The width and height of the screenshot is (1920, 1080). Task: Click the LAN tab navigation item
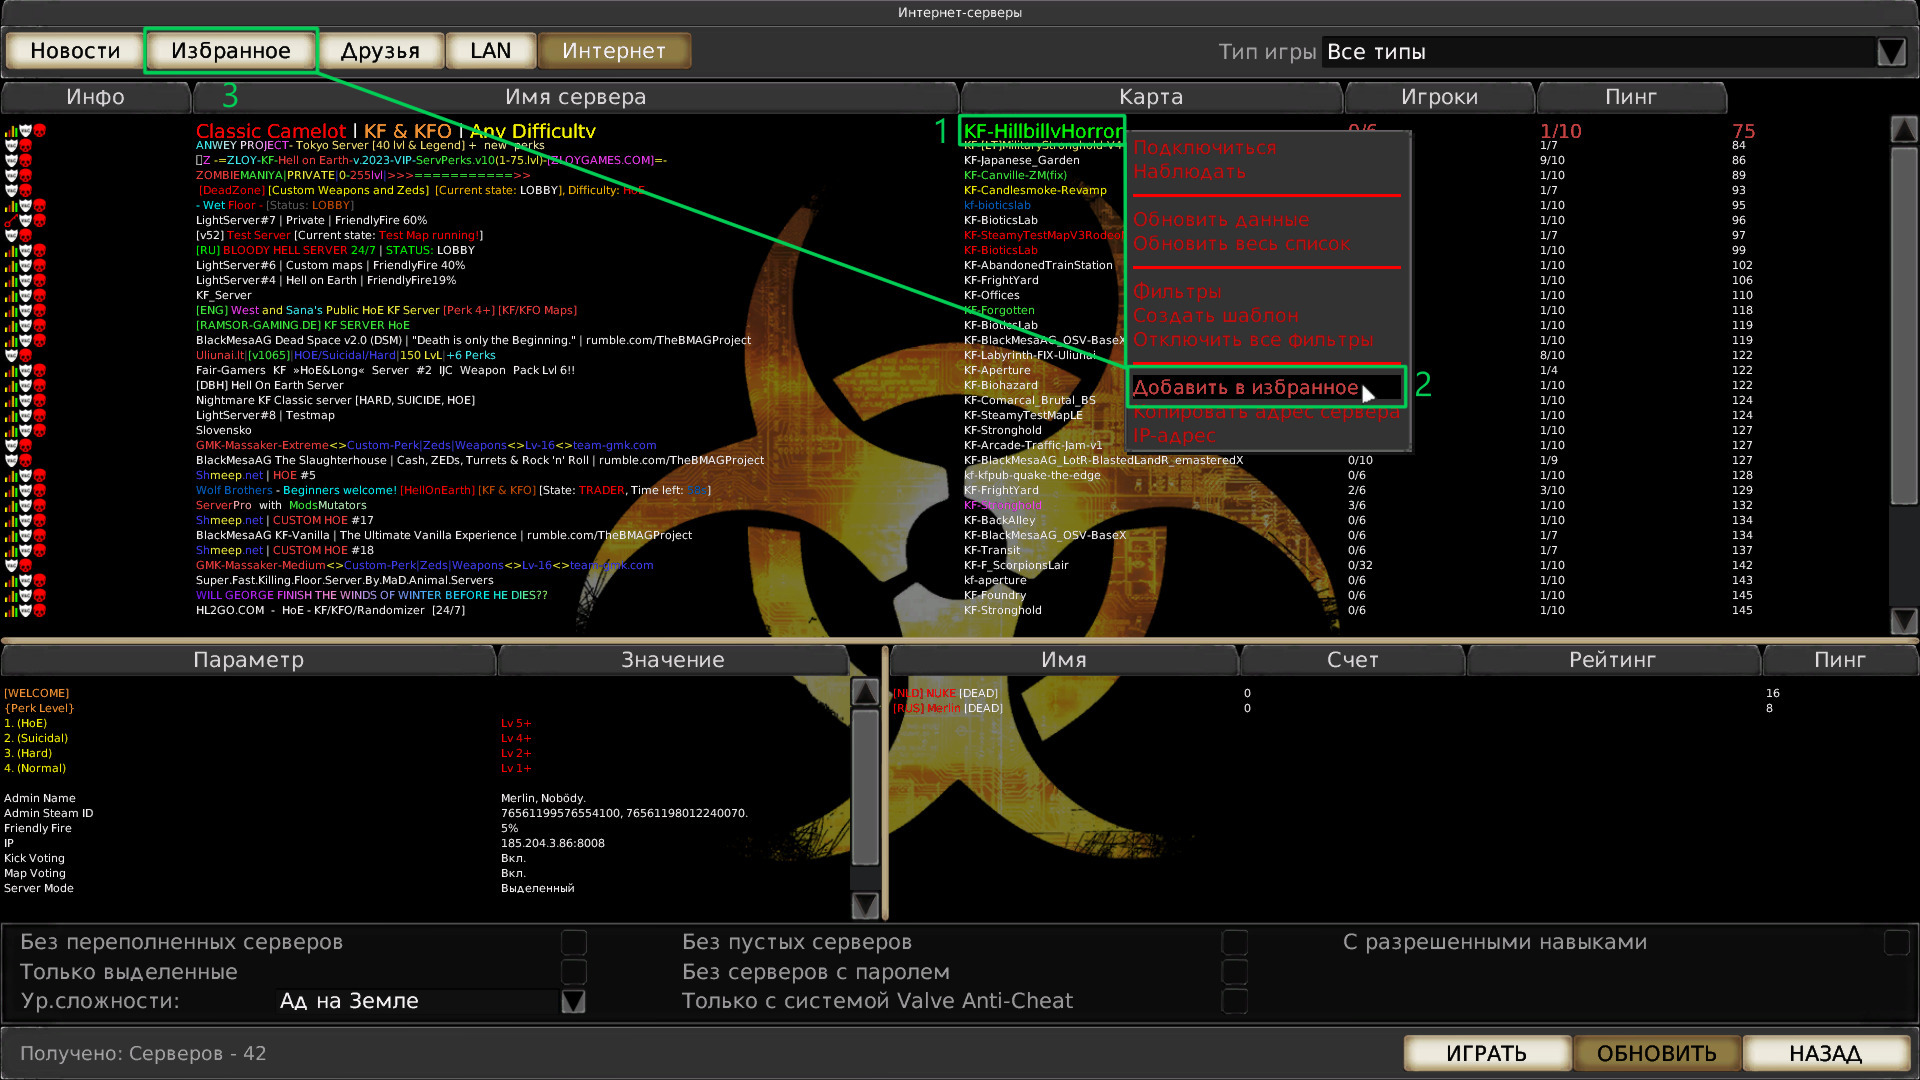489,50
